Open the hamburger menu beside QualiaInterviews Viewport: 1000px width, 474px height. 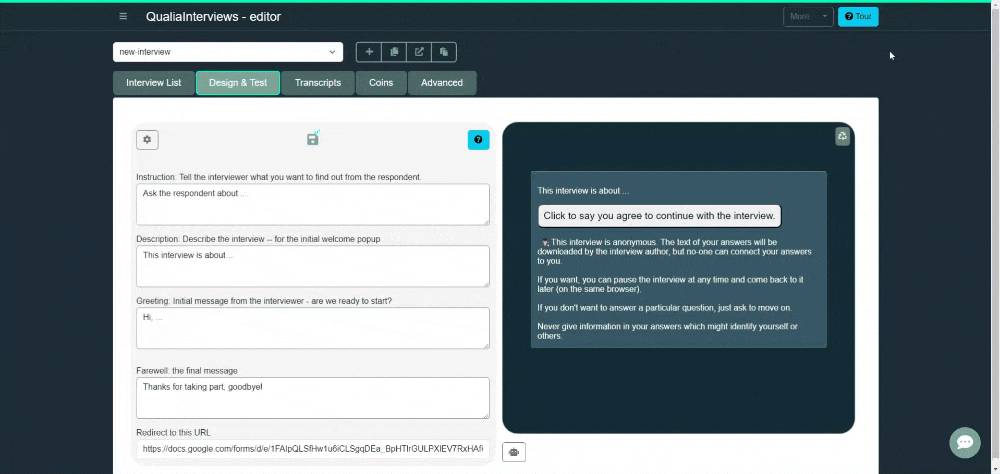[x=123, y=17]
